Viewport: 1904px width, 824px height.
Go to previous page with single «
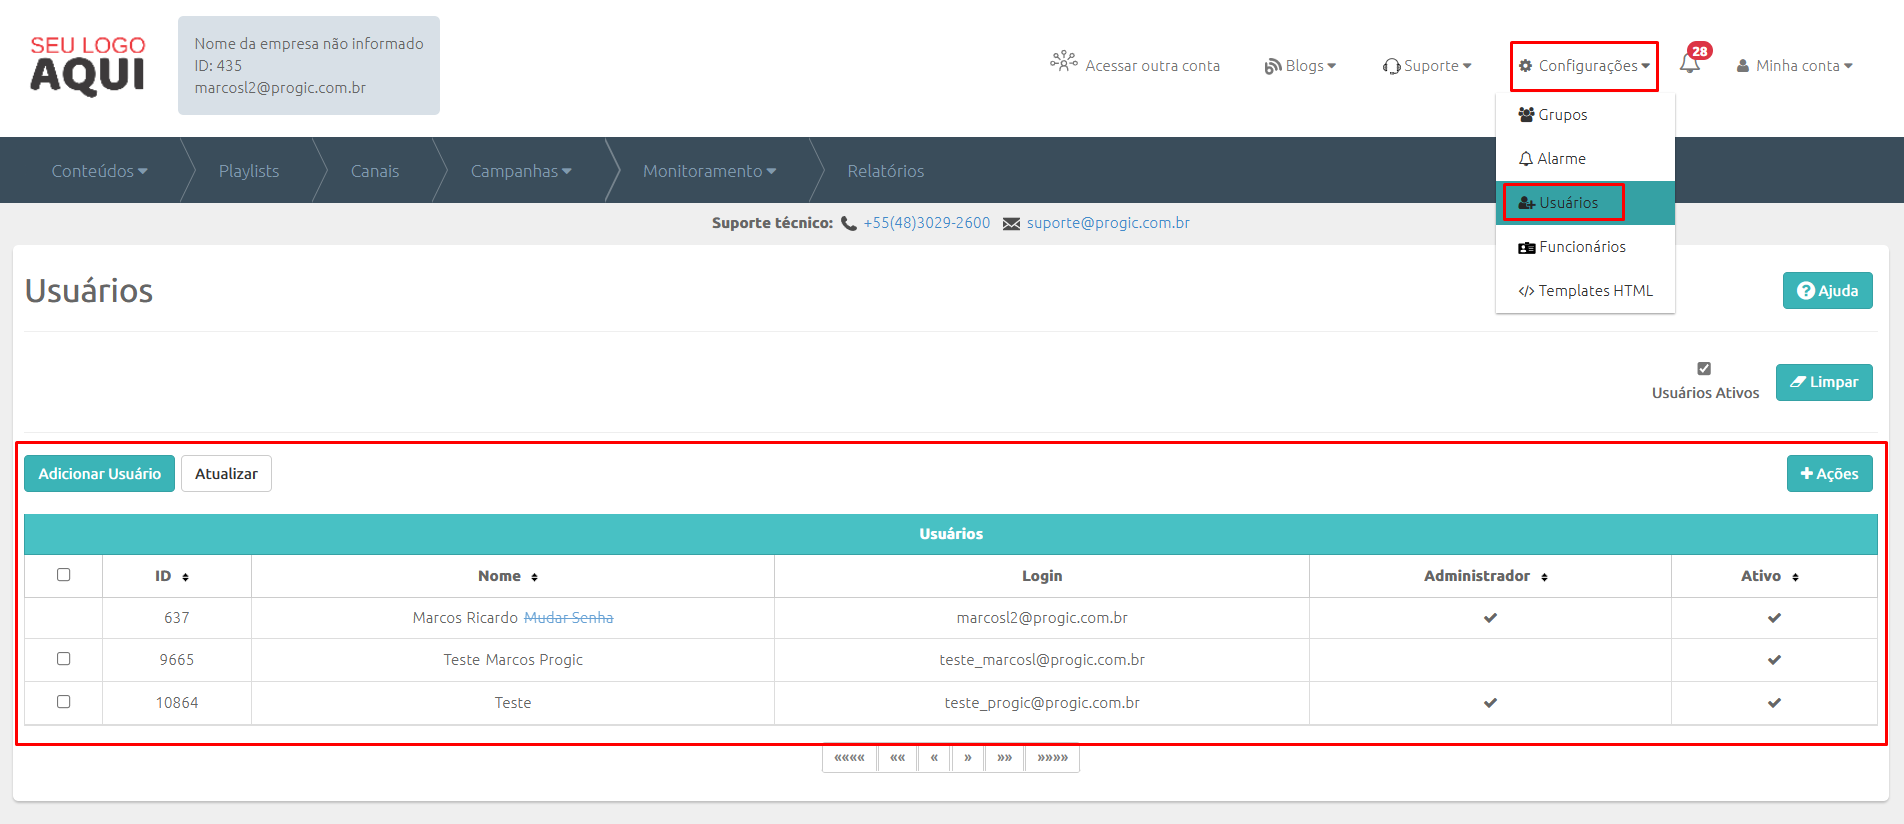(934, 758)
